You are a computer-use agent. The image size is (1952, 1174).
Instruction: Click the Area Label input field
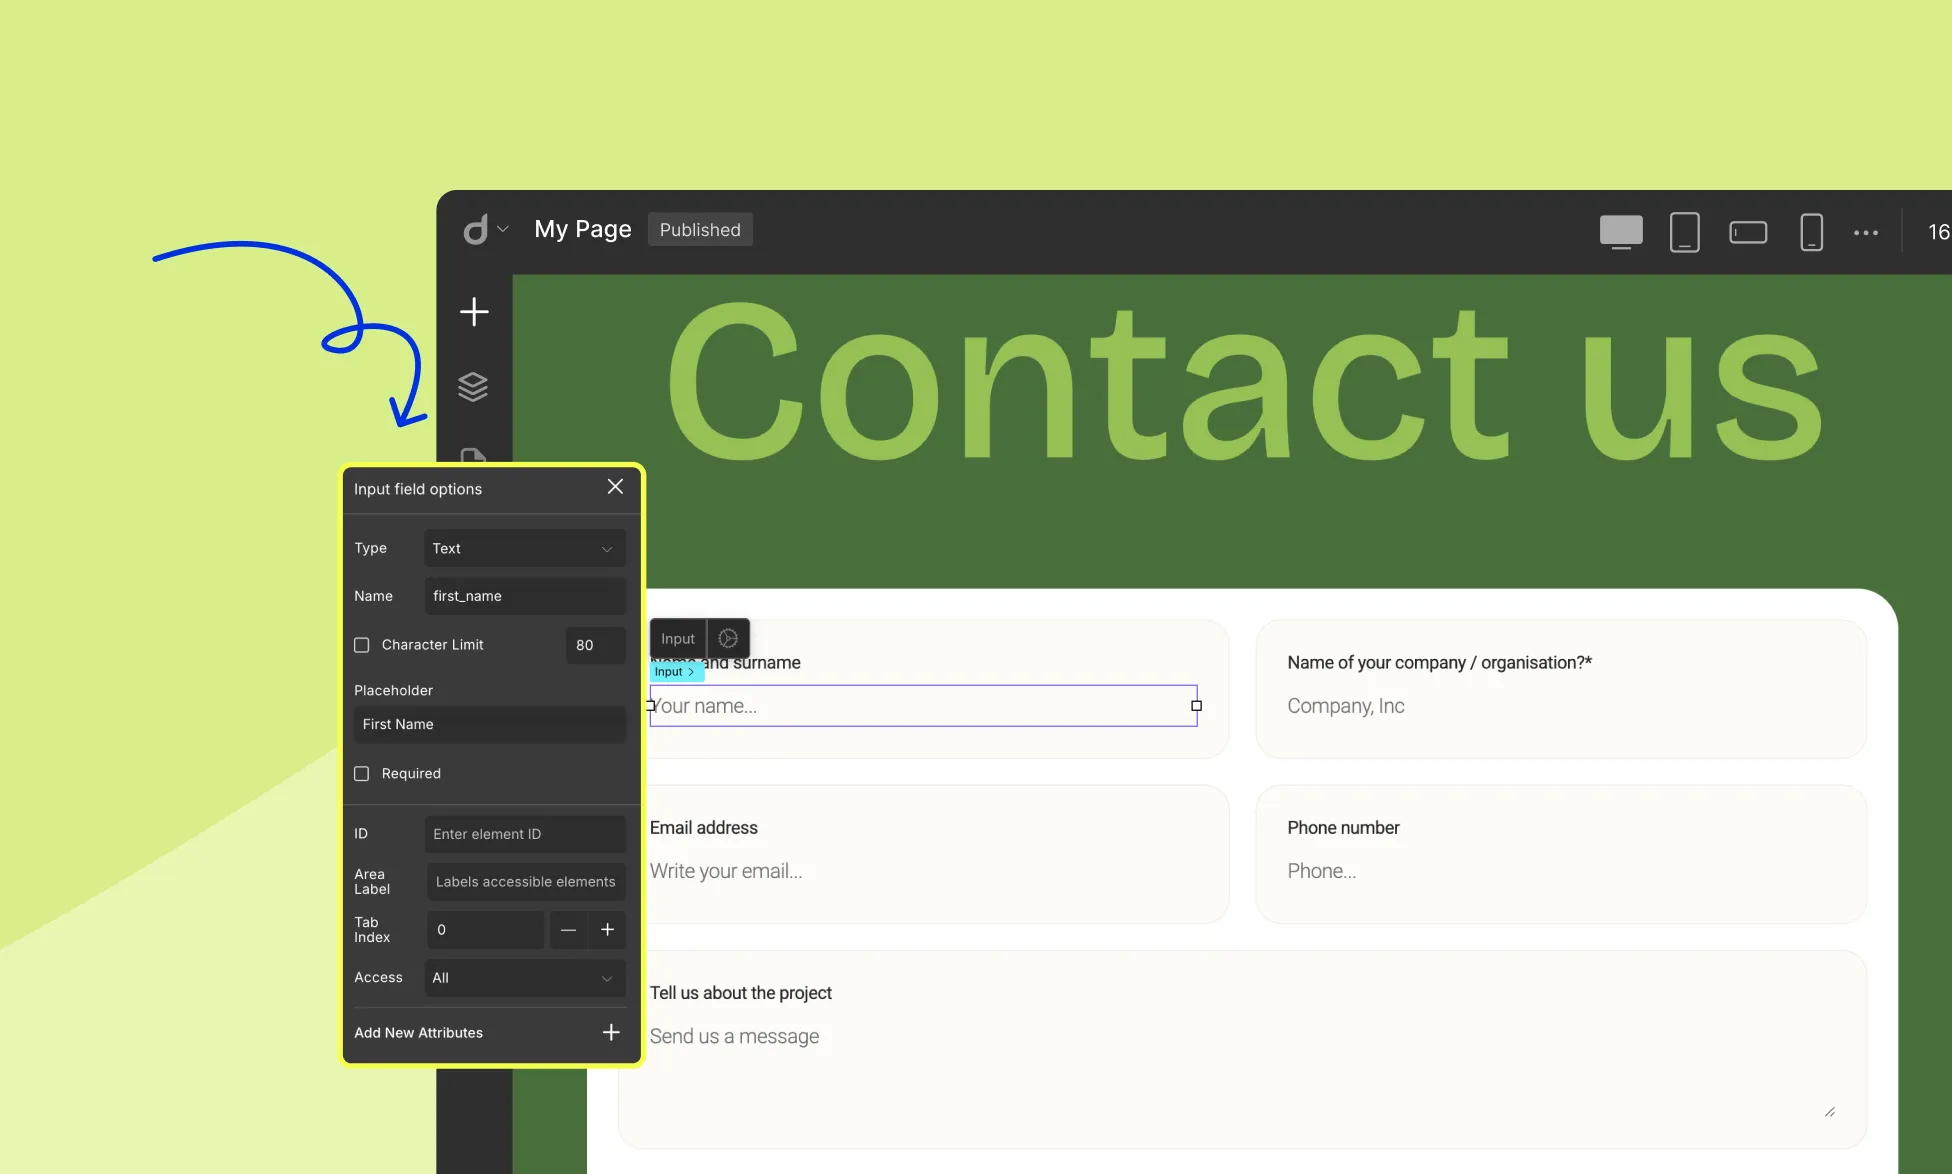525,882
